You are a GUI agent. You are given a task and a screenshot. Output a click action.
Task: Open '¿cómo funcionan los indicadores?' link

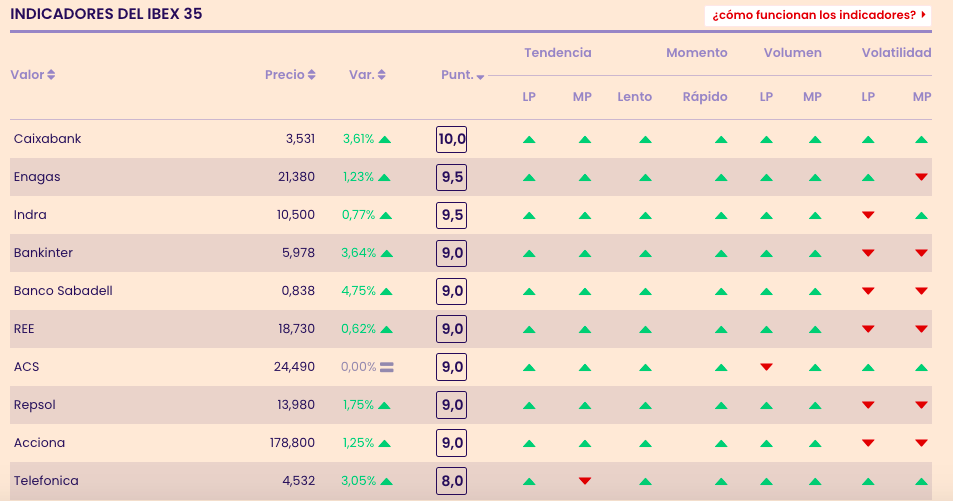818,15
